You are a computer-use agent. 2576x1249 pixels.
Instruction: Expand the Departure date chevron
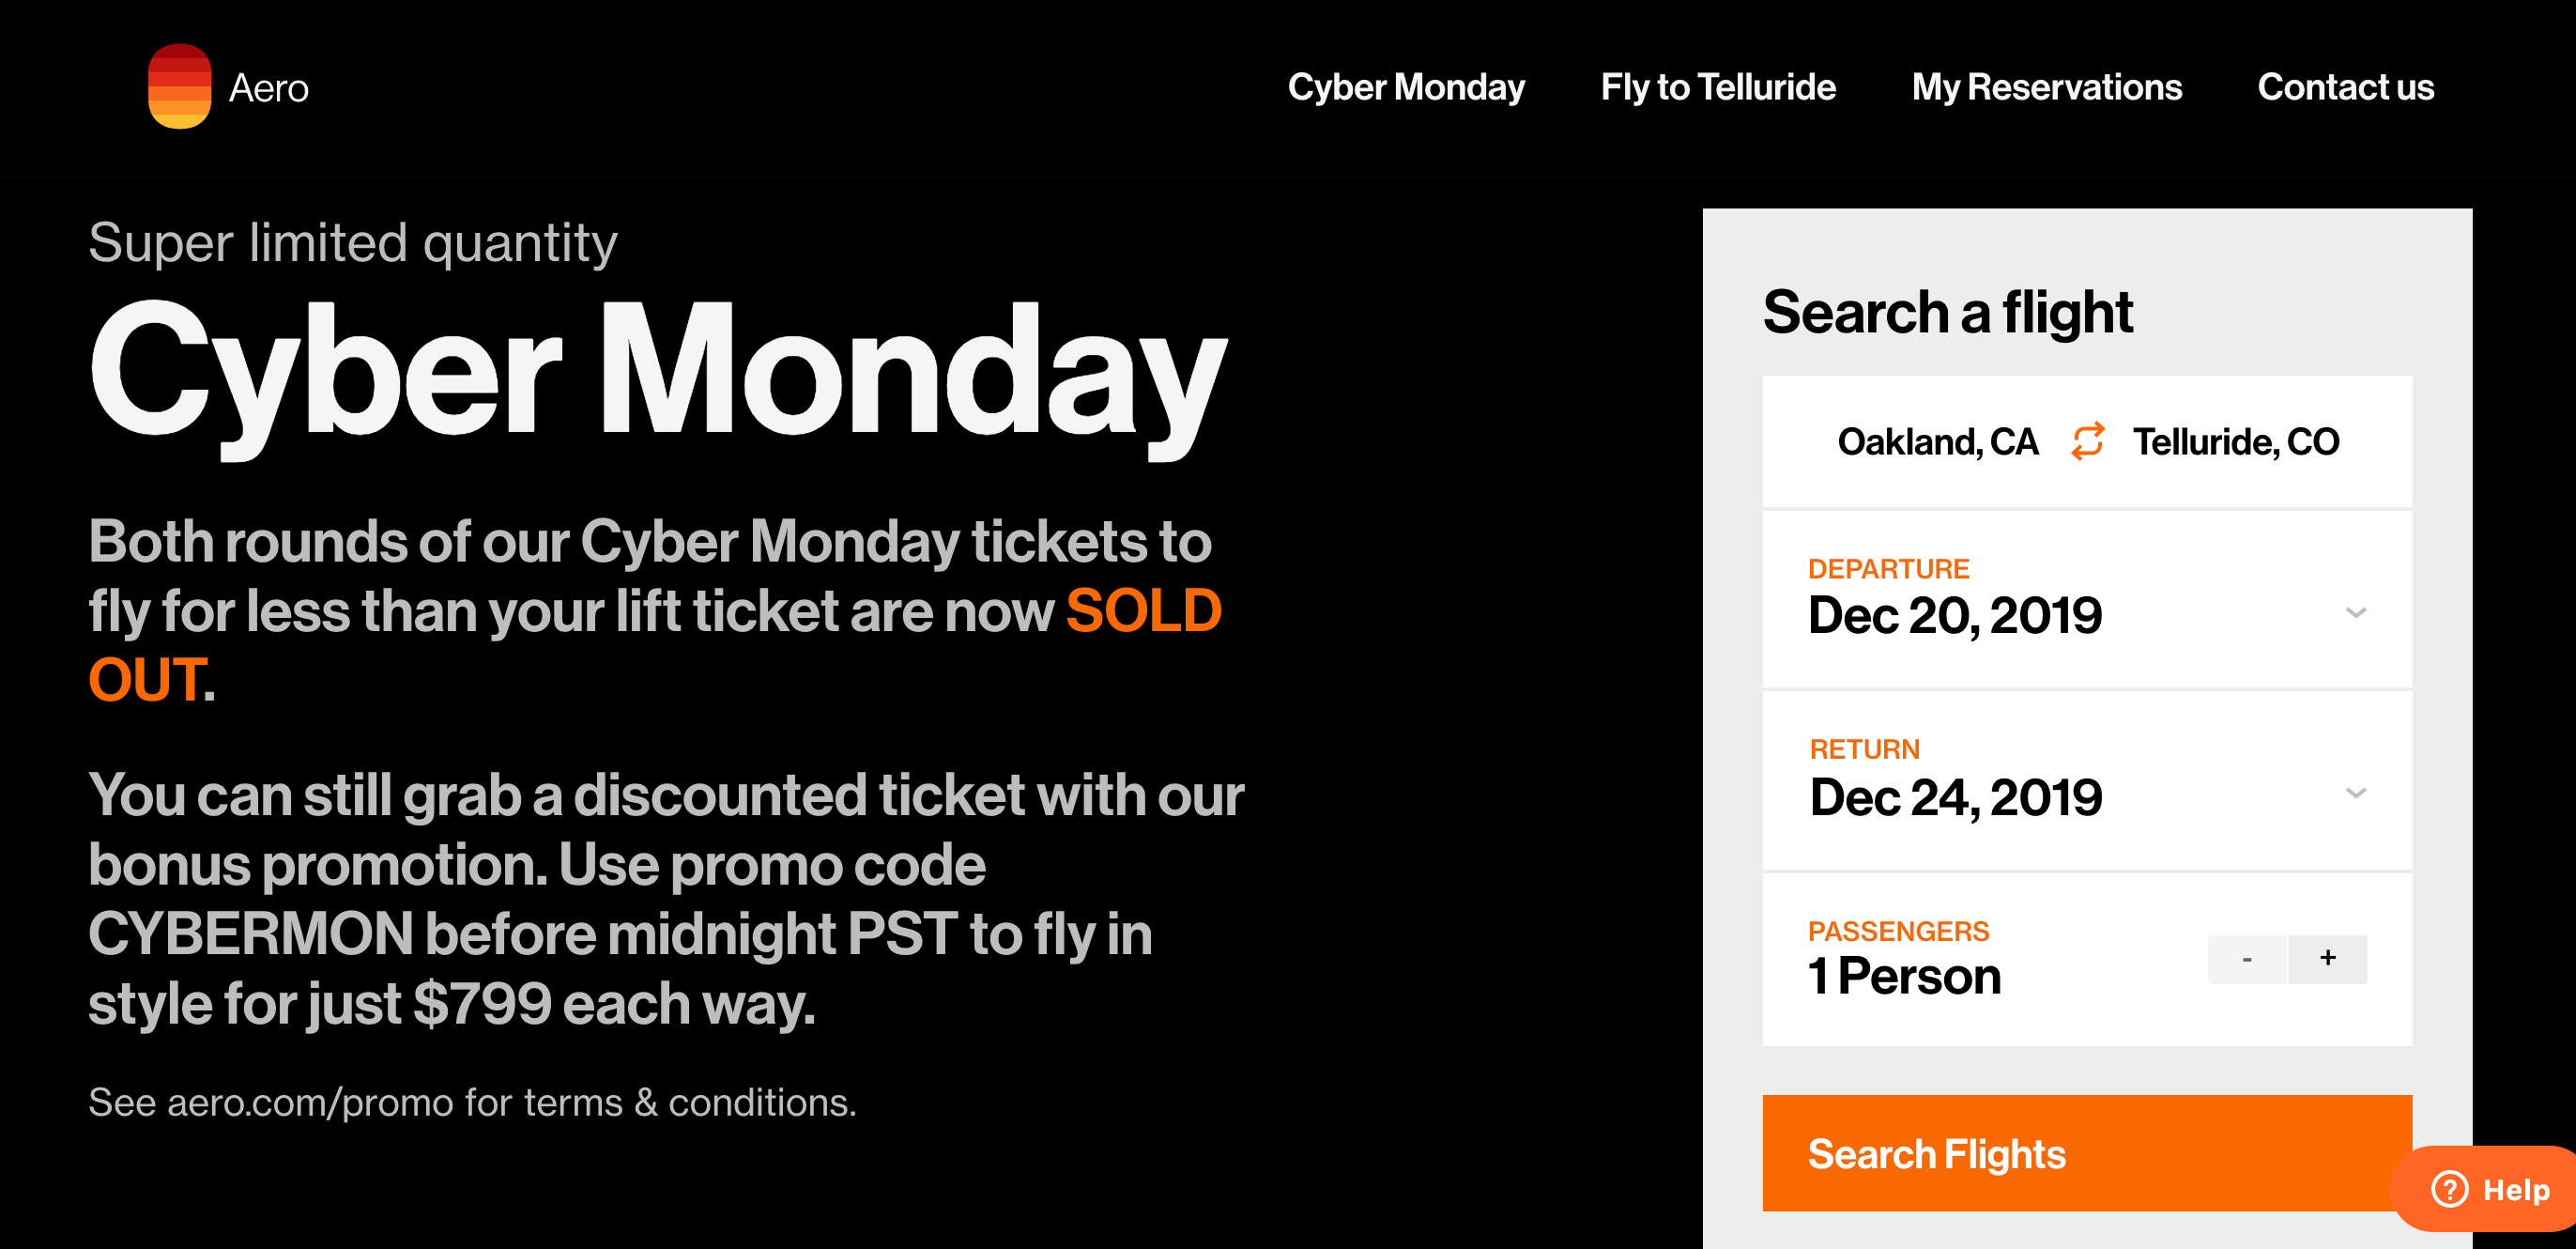coord(2355,612)
